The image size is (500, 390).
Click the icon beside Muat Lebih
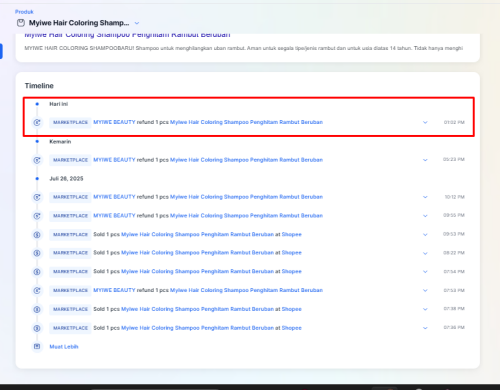[37, 347]
